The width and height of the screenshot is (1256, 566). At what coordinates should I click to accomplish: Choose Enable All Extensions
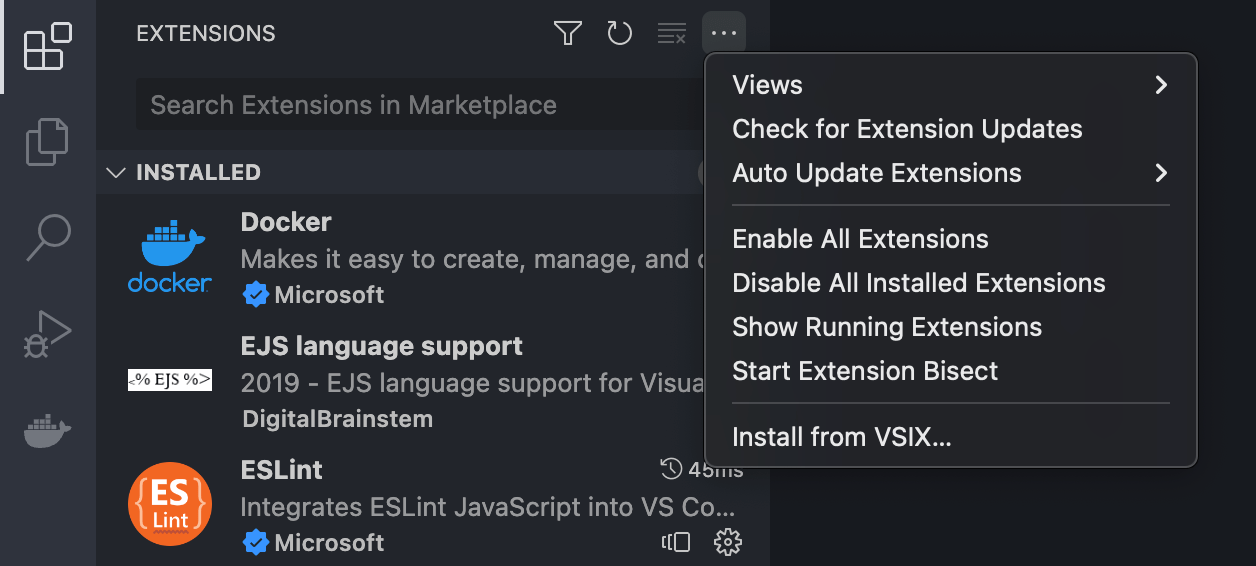(860, 239)
